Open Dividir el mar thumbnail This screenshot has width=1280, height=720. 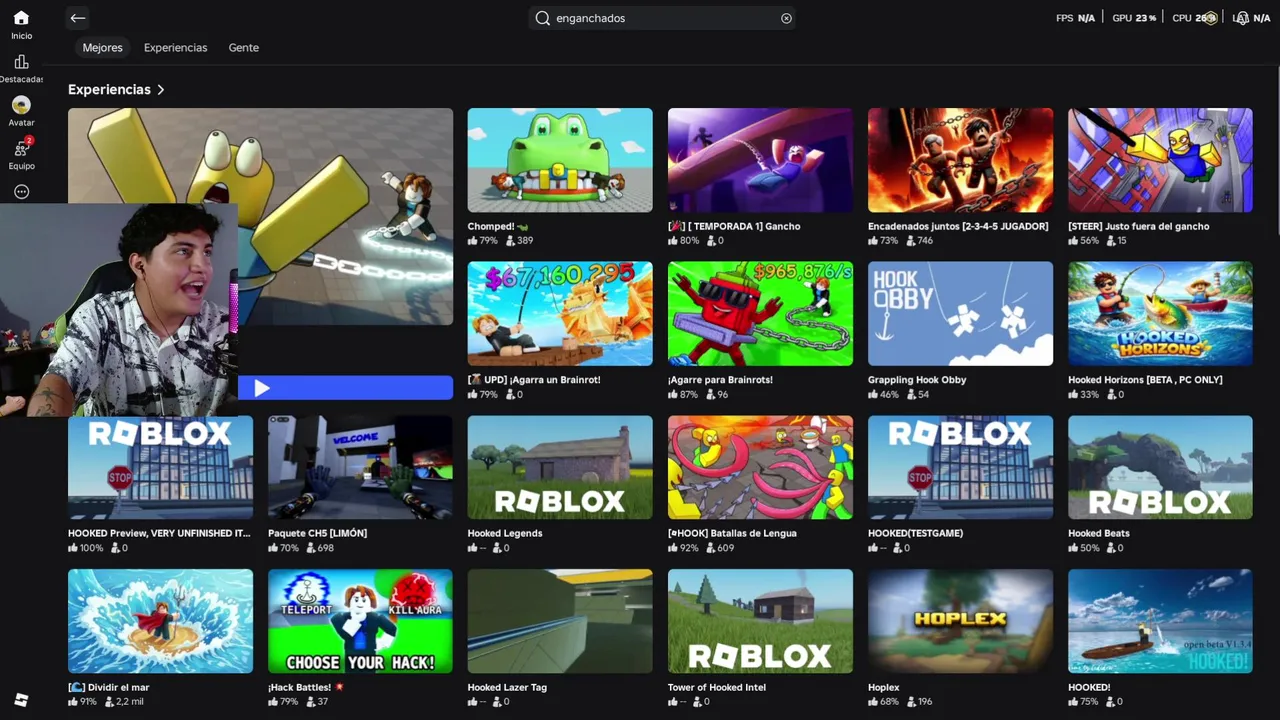[x=160, y=621]
